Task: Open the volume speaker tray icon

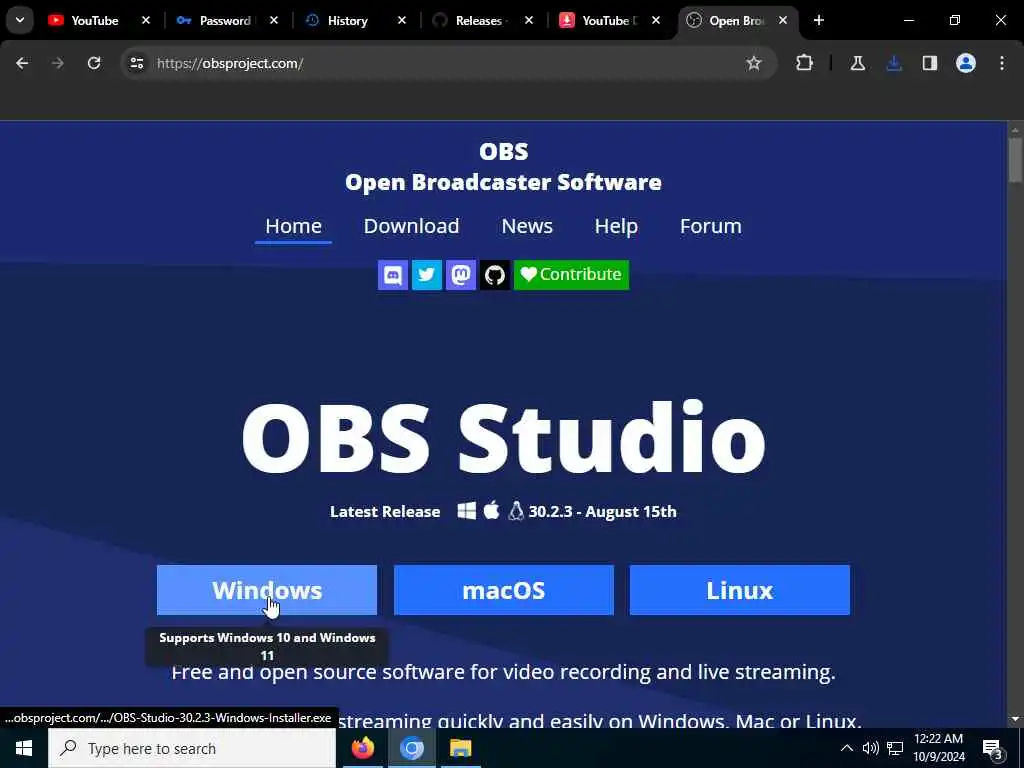Action: pos(871,748)
